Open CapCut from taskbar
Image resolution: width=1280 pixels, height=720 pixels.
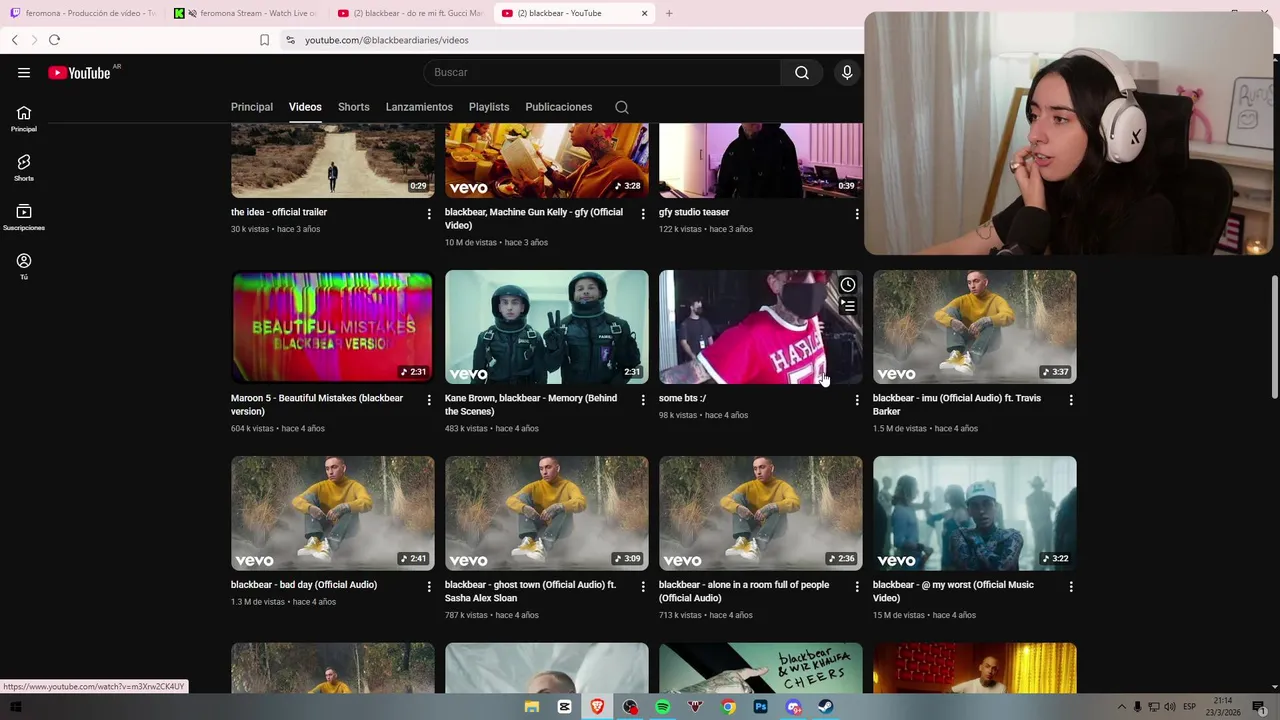click(564, 707)
